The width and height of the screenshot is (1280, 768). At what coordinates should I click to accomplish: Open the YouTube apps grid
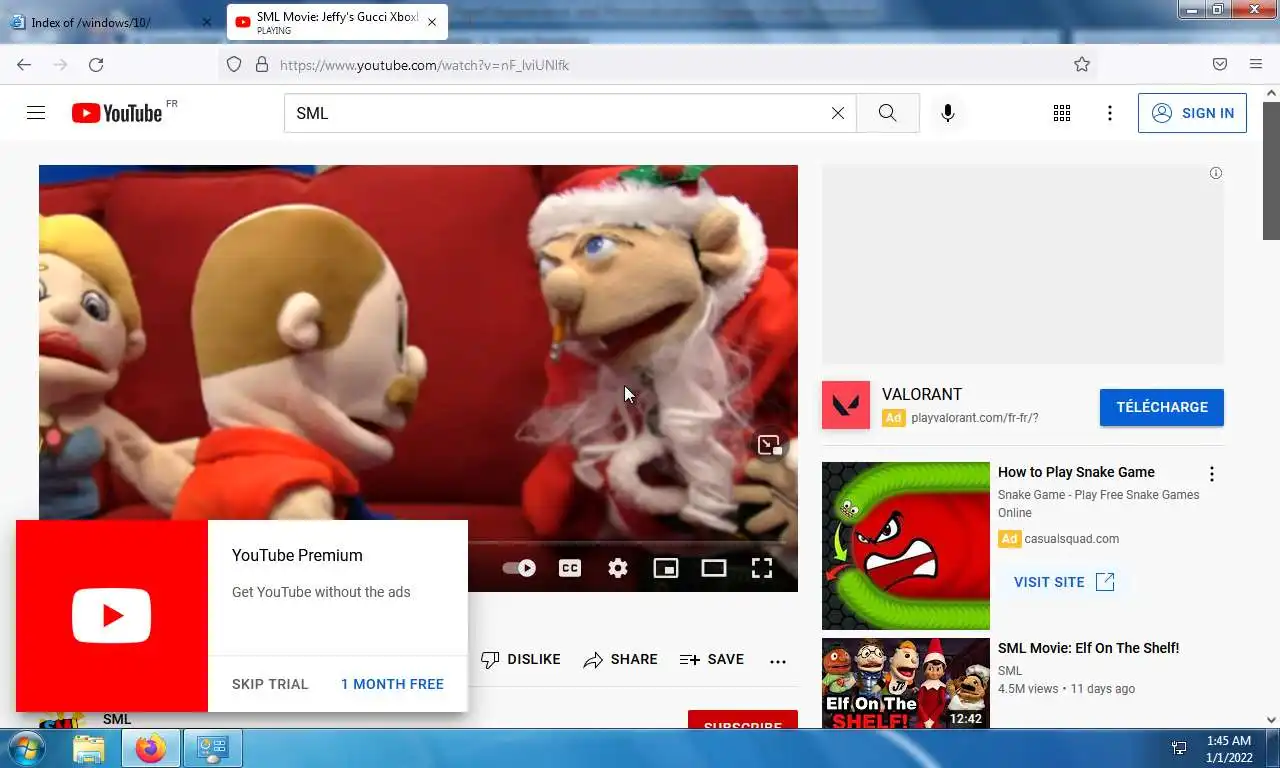1062,113
